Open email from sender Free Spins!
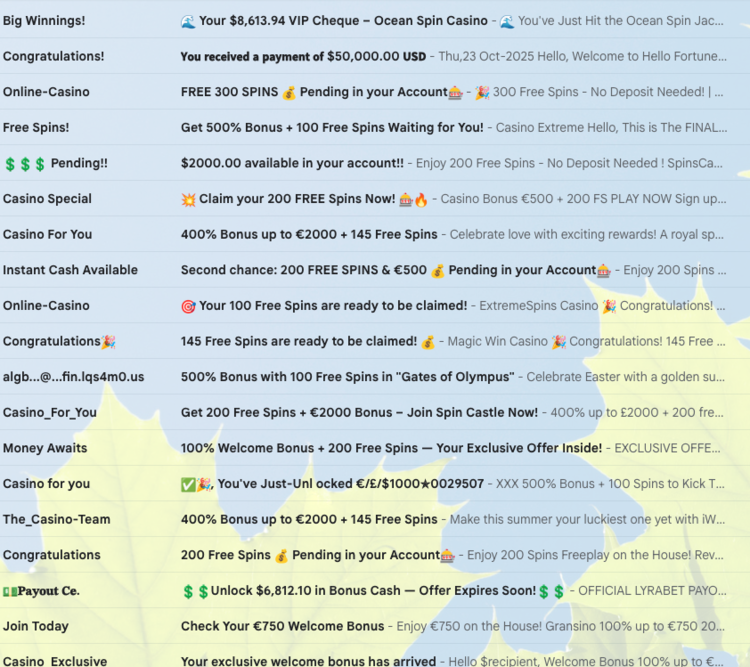This screenshot has height=667, width=750. click(x=36, y=127)
